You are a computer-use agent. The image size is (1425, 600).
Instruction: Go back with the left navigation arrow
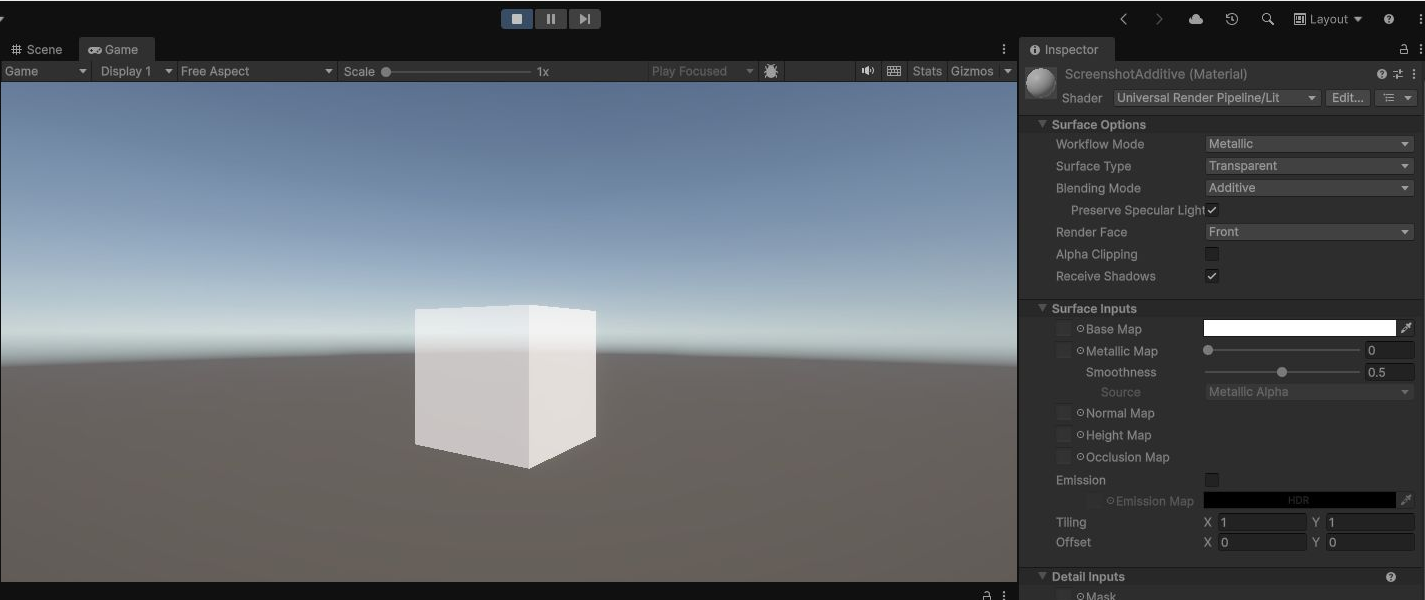[1124, 19]
